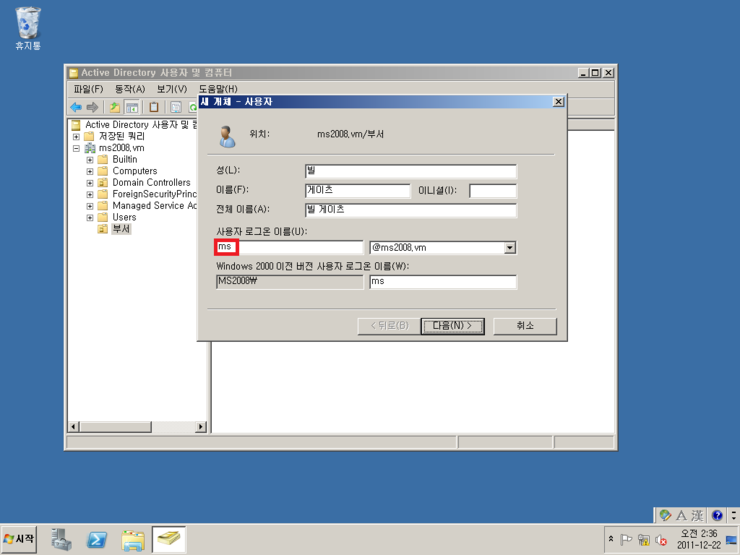This screenshot has height=555, width=740.
Task: Click the IME 漢 Hanja icon
Action: pos(697,515)
